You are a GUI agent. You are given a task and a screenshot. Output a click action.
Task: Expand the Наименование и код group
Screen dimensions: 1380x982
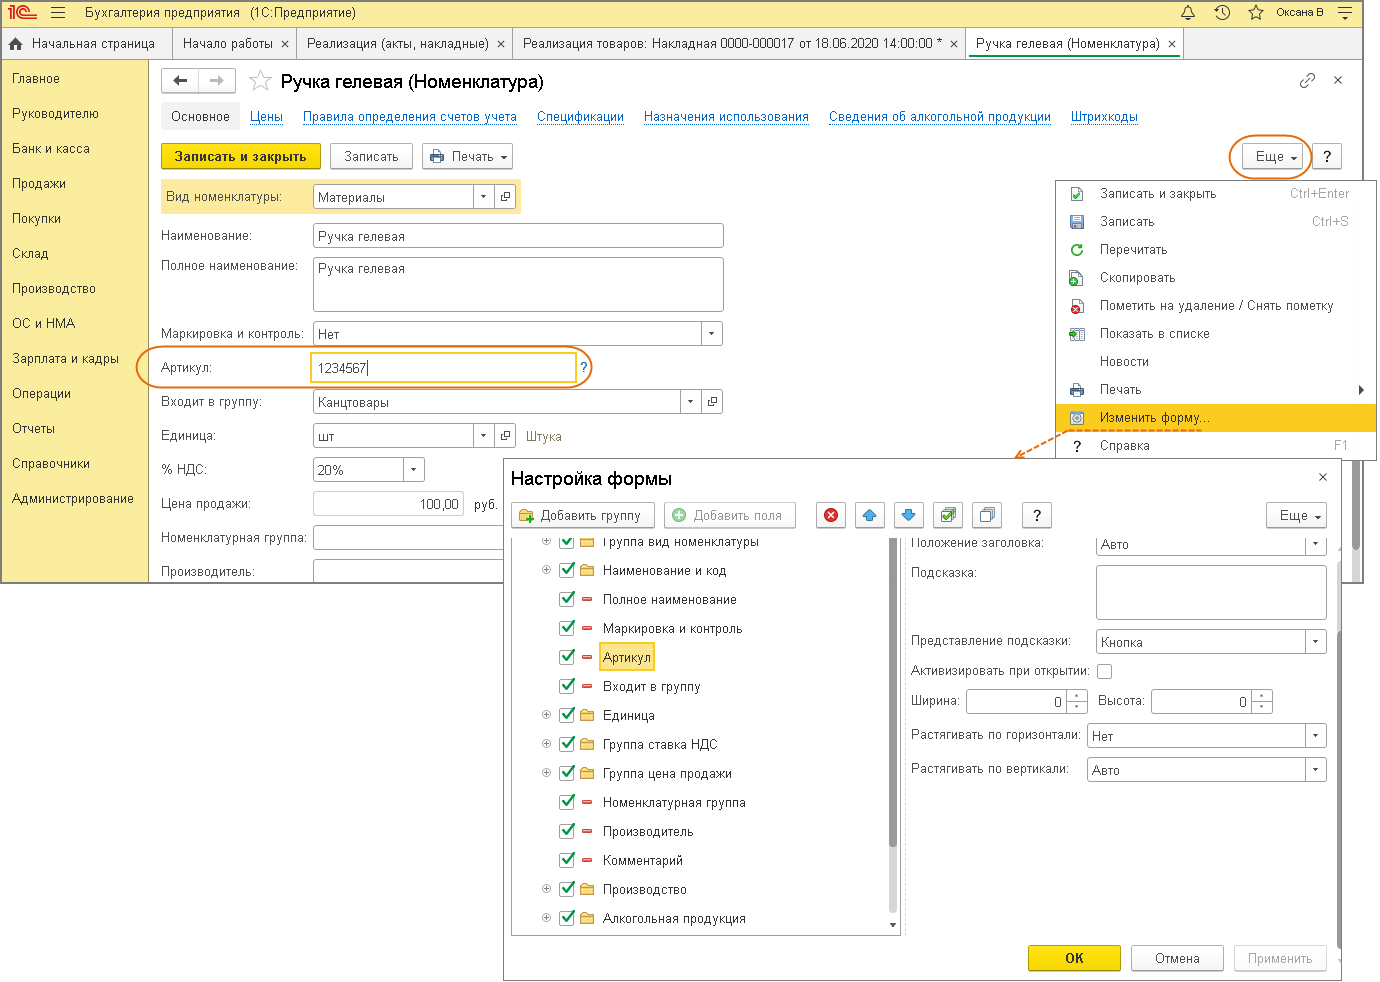tap(546, 570)
